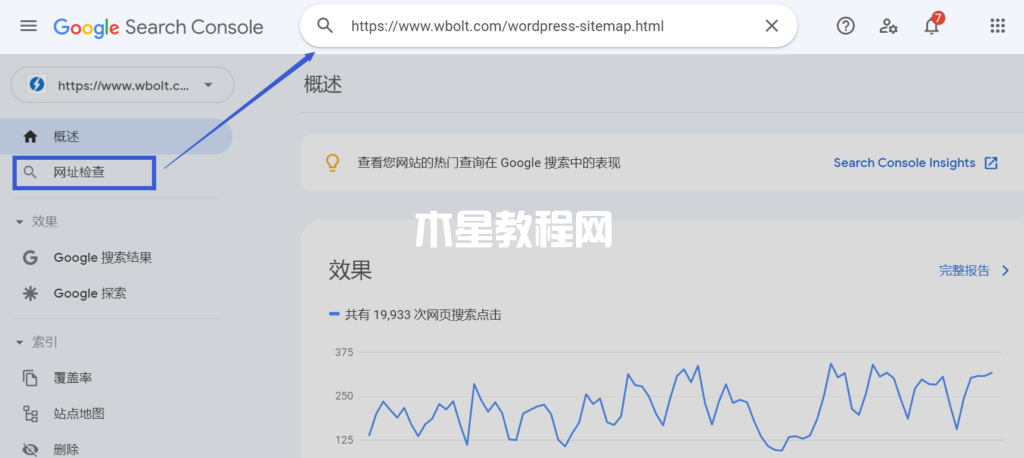Click the magnifier icon beside 网址检查
The height and width of the screenshot is (458, 1024).
click(29, 173)
